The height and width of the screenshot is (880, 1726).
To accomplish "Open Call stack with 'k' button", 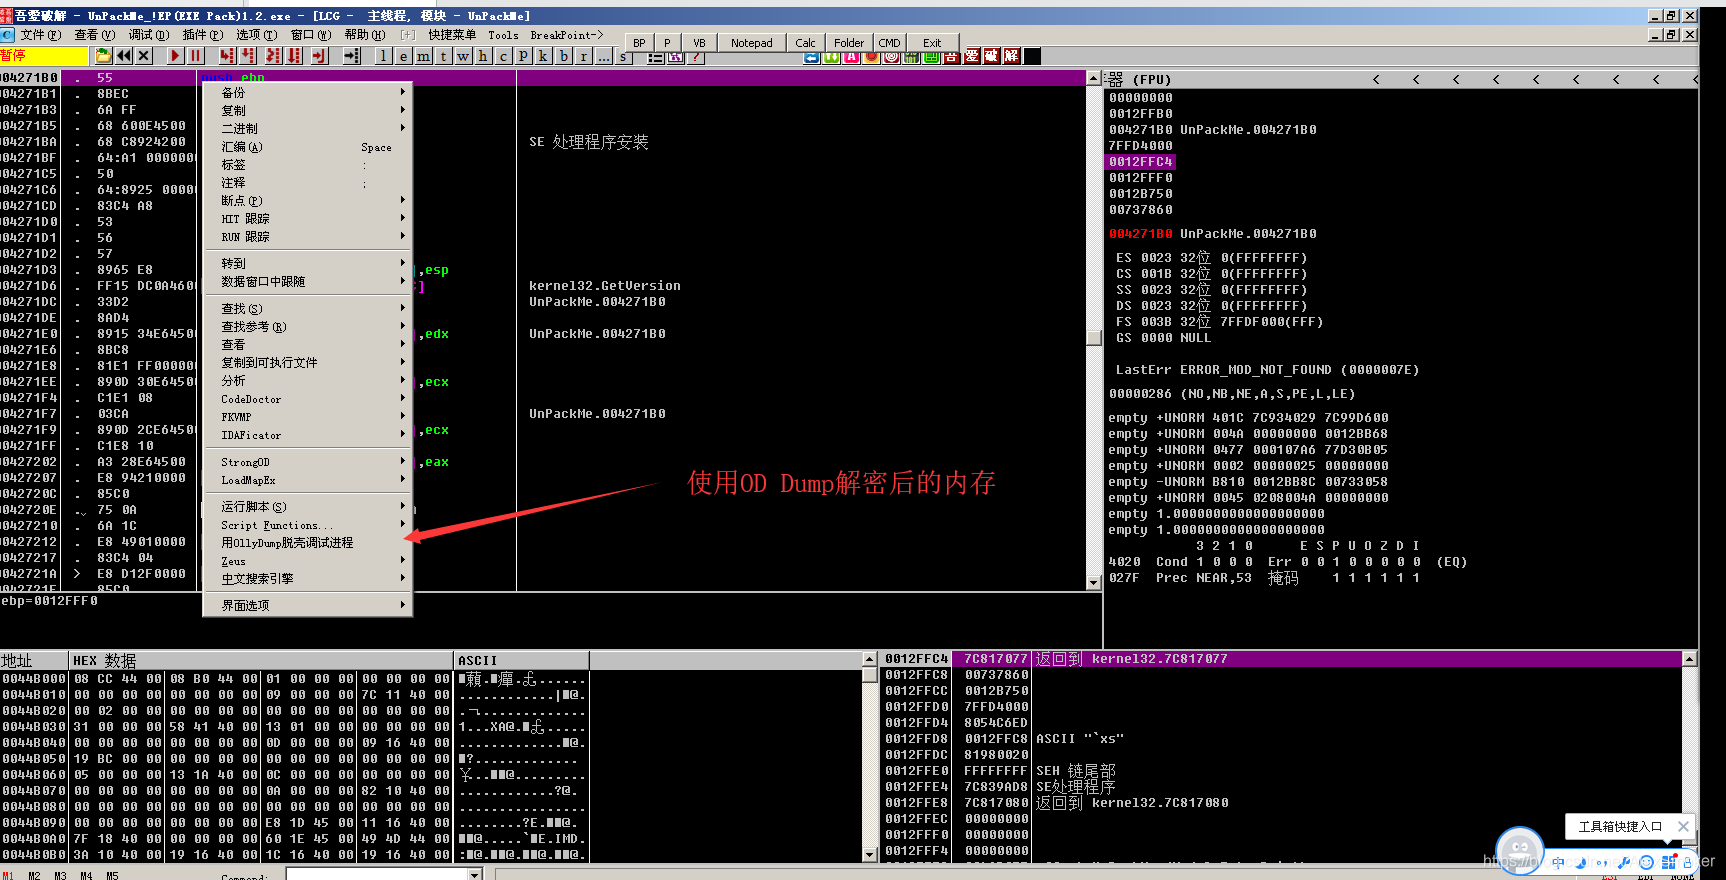I will [543, 56].
